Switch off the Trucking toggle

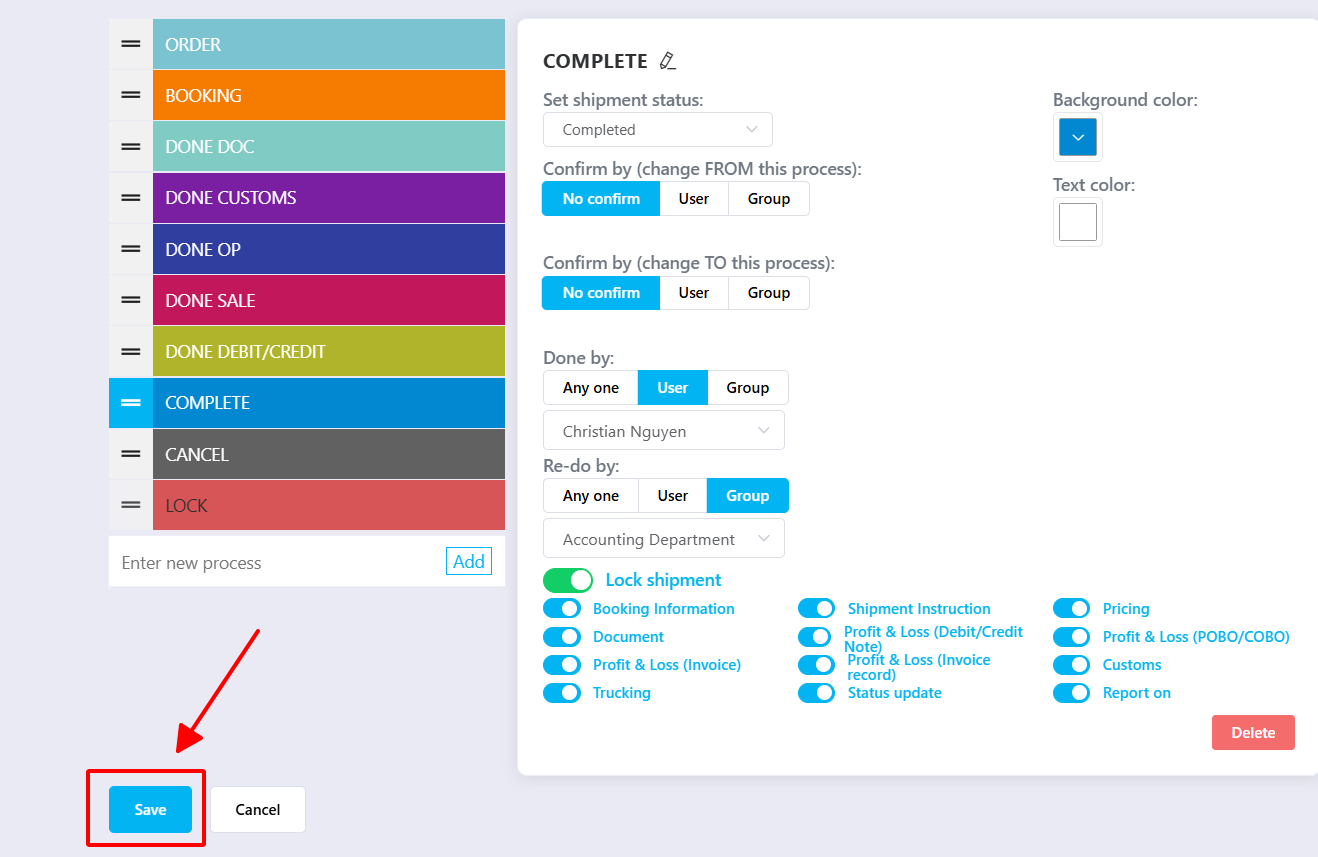[x=562, y=692]
